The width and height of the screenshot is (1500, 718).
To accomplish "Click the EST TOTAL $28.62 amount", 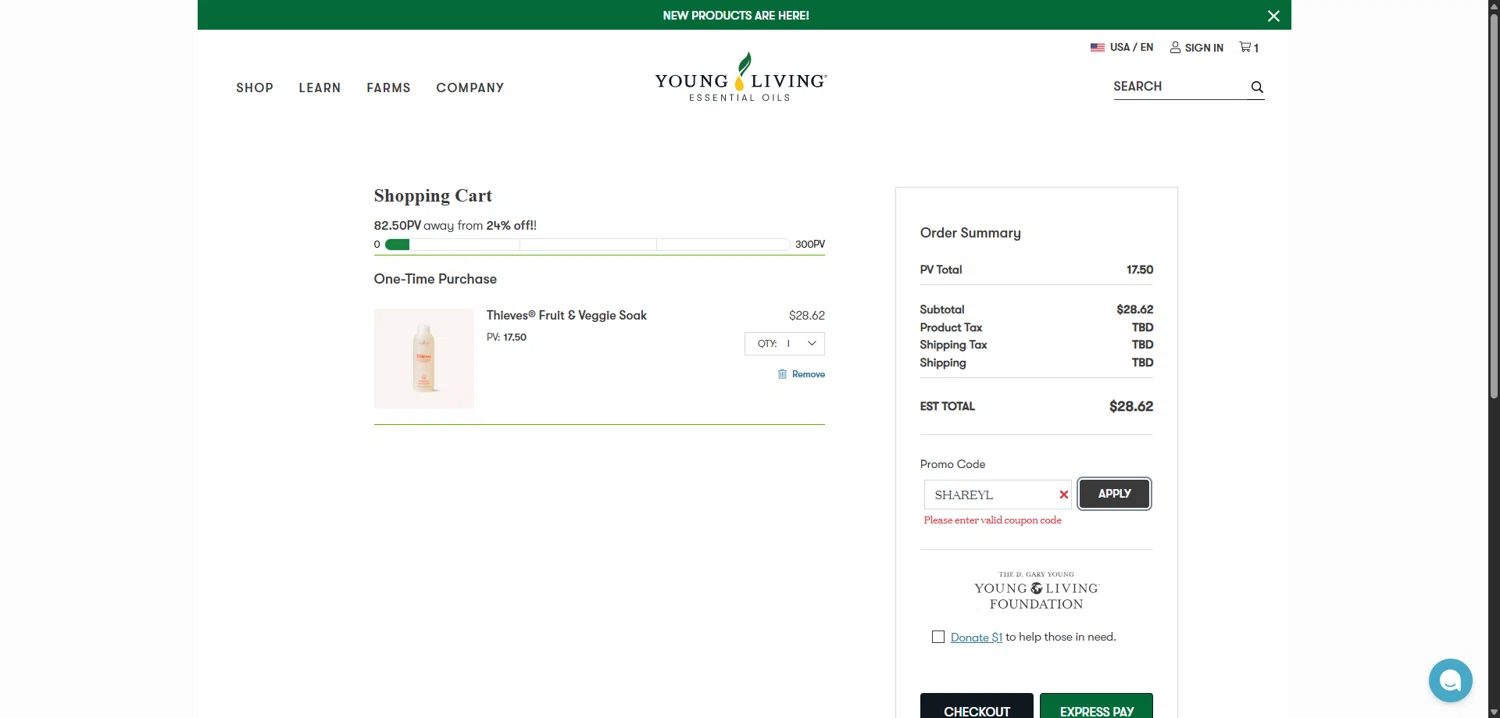I will 1131,406.
